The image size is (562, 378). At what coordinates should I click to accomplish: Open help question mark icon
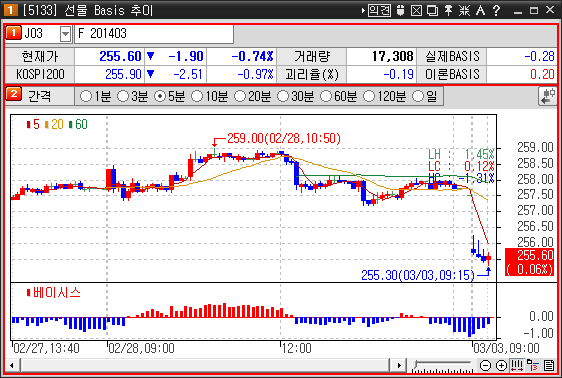coord(496,10)
